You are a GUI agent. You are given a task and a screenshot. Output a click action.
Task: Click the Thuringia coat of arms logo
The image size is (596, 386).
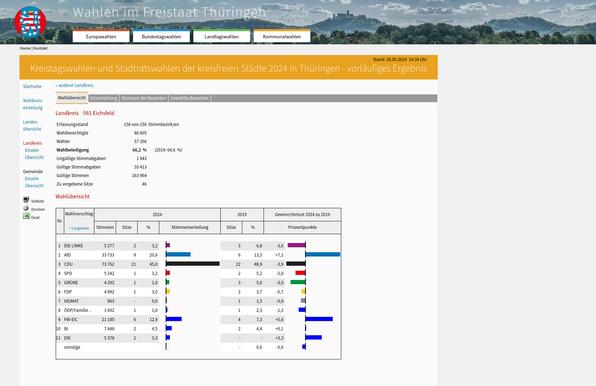[x=30, y=22]
